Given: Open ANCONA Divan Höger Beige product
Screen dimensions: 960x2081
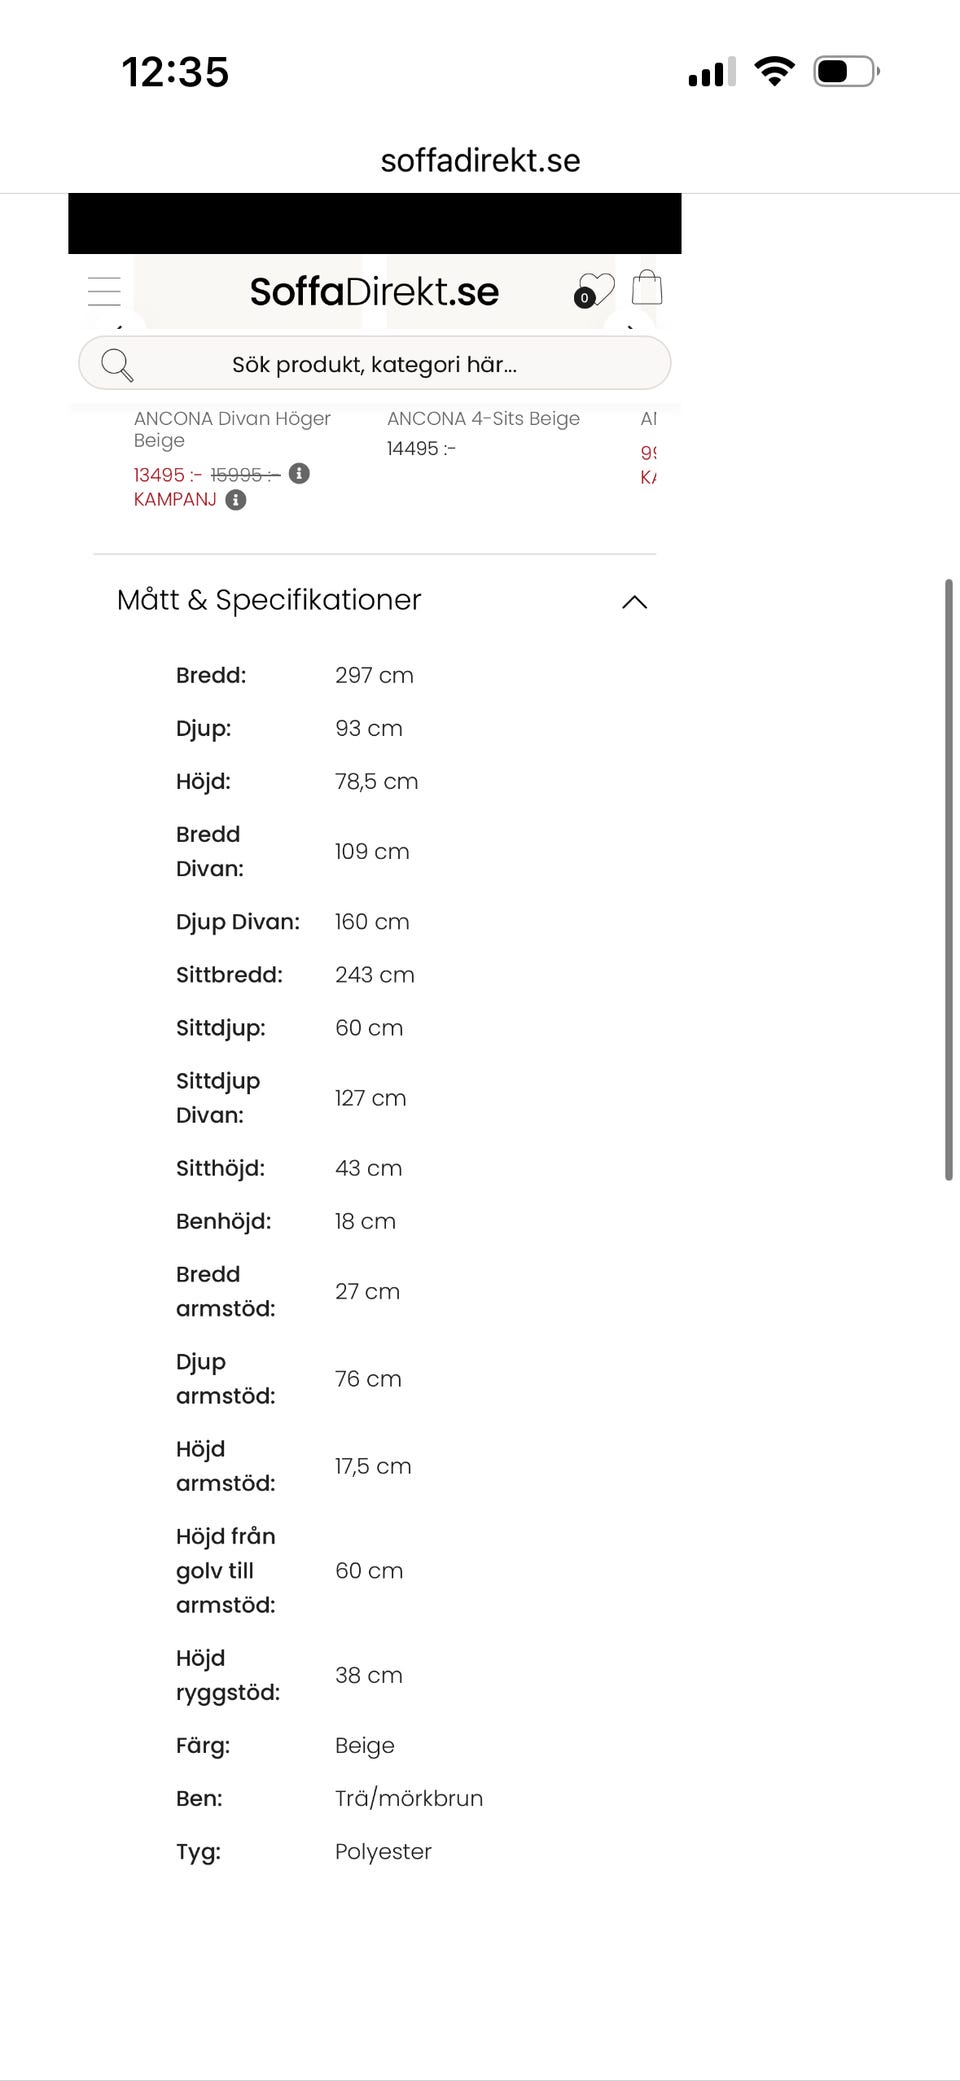Looking at the screenshot, I should 232,429.
